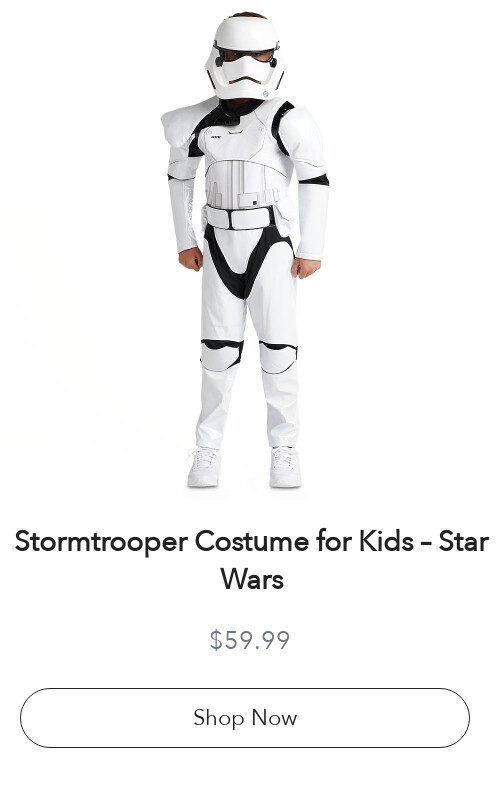Image resolution: width=500 pixels, height=800 pixels.
Task: Click the word "Wars" in the title
Action: tap(252, 579)
